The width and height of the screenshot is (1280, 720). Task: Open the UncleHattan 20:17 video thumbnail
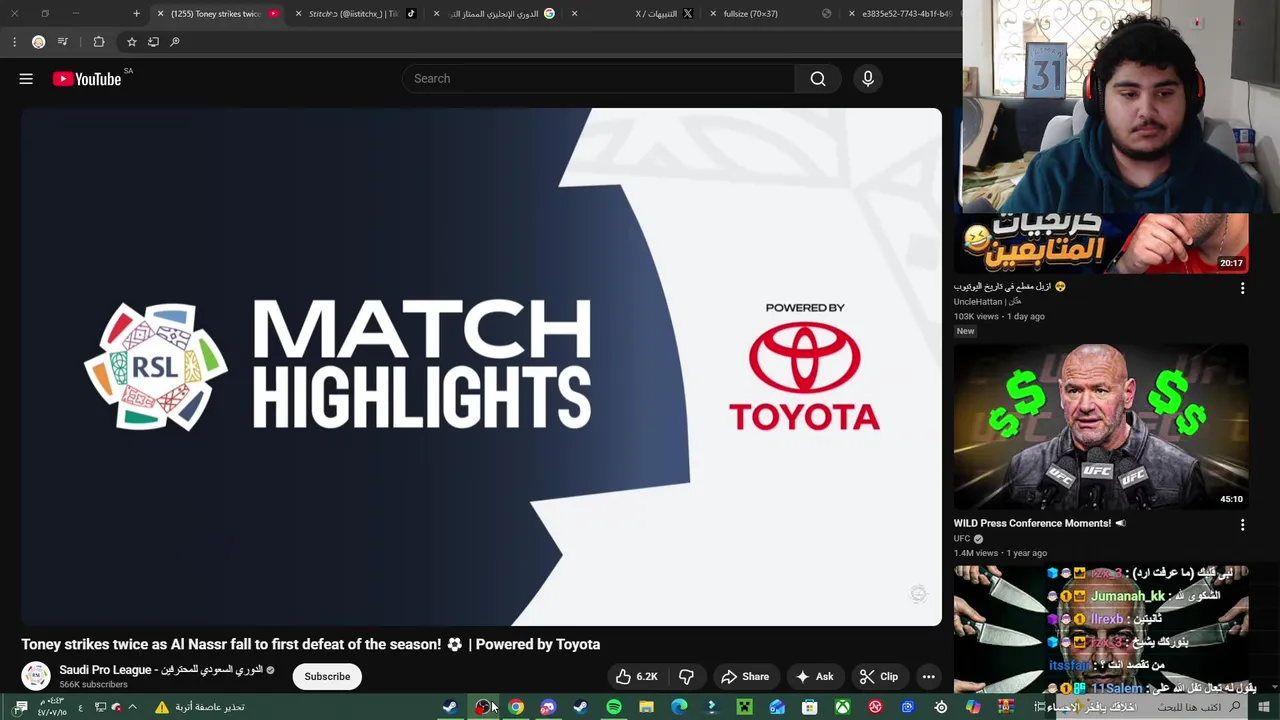tap(1101, 243)
